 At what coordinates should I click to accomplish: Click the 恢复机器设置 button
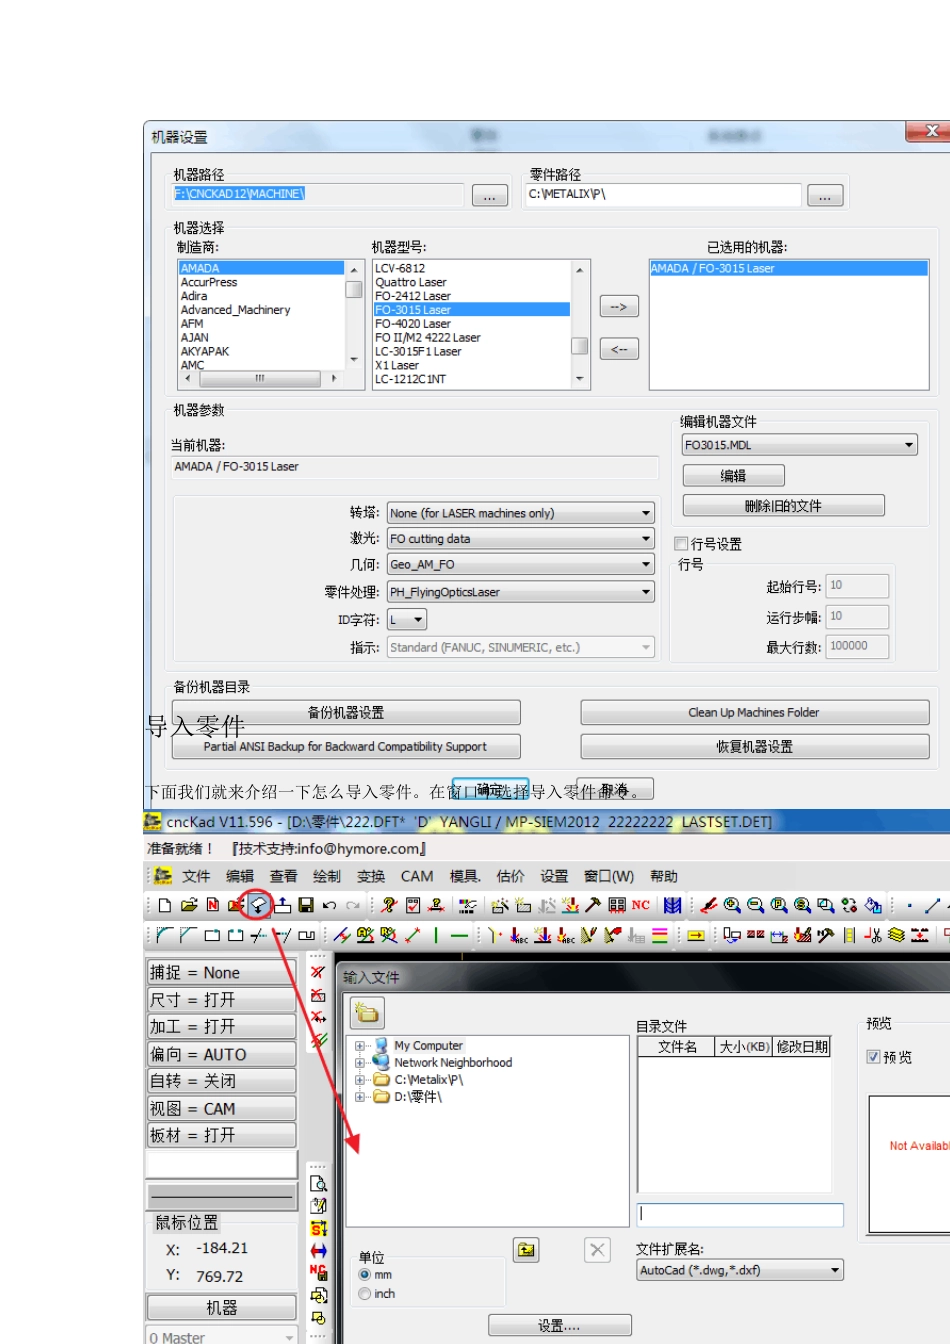point(754,747)
